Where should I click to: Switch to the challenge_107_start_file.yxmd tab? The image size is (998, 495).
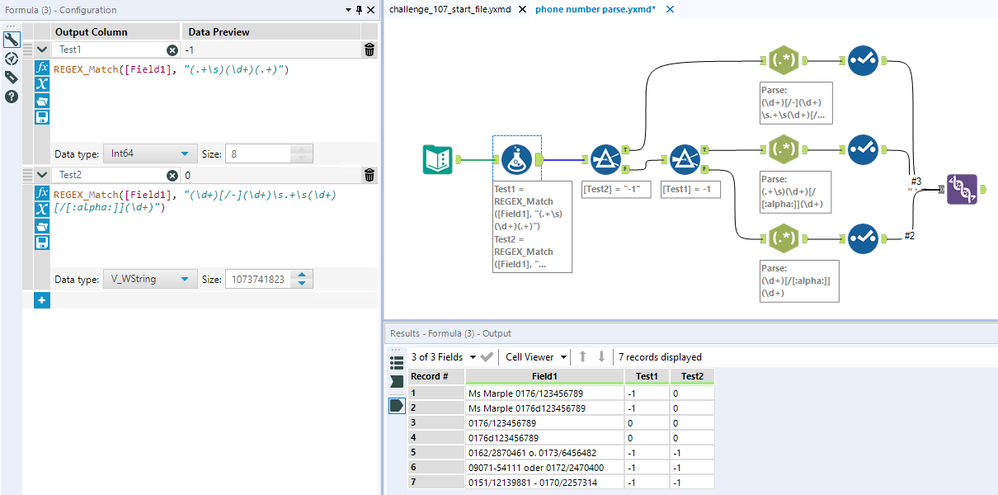[450, 10]
